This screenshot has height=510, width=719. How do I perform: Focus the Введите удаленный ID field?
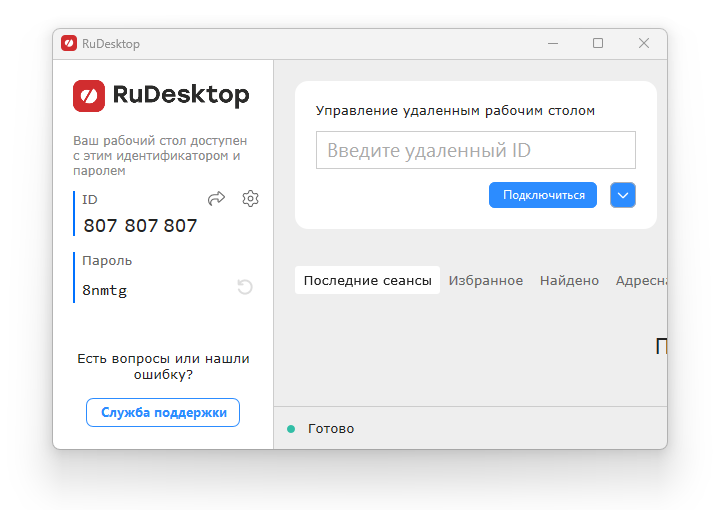[476, 150]
